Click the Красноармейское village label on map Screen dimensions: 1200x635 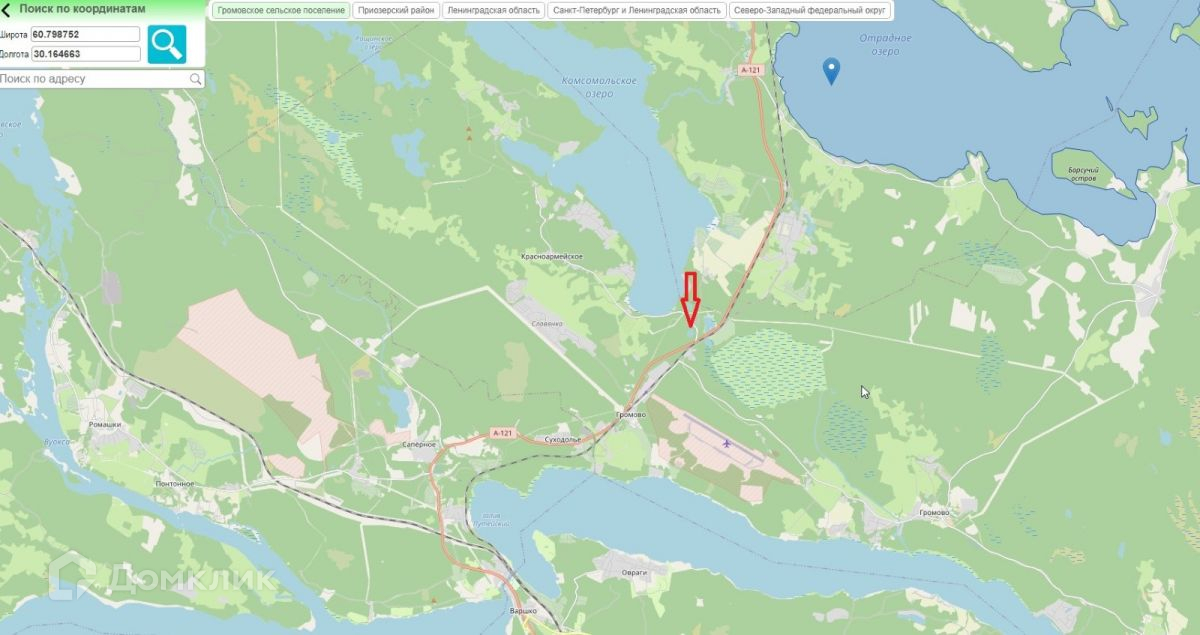(x=552, y=257)
